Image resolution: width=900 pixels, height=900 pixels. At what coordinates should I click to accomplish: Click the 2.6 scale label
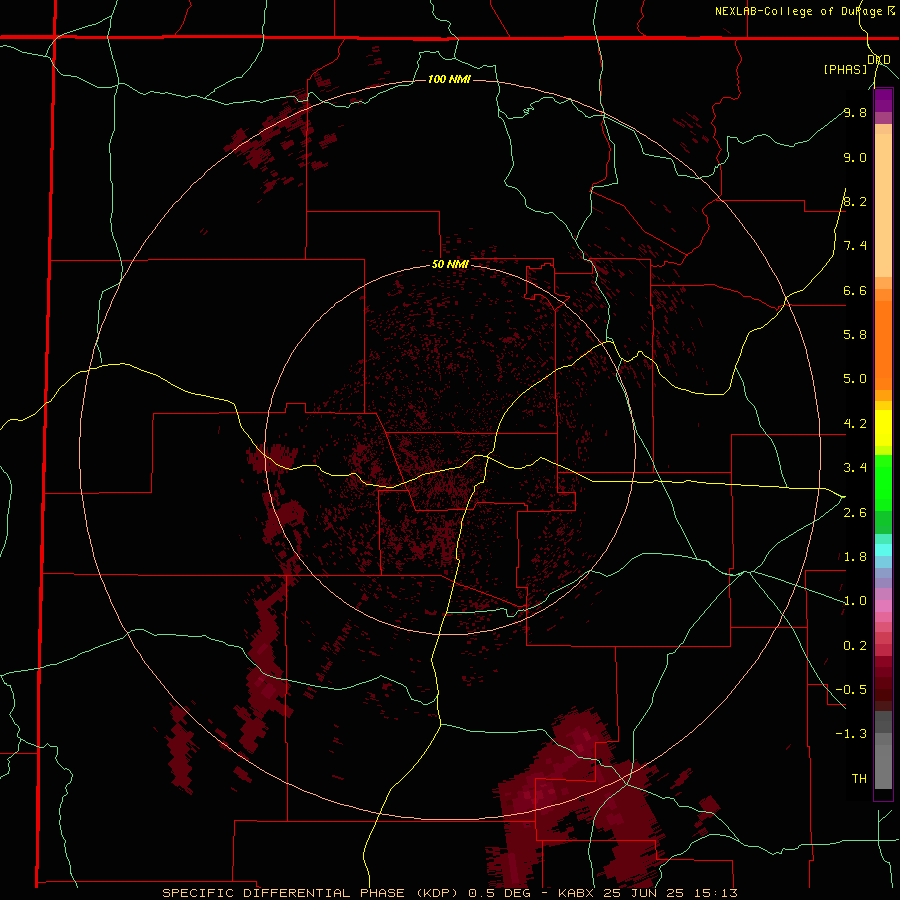click(855, 512)
